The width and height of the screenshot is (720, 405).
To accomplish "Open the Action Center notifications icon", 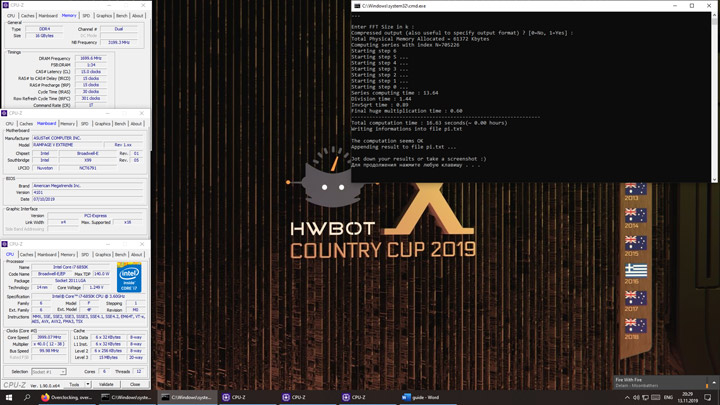I will coord(708,398).
